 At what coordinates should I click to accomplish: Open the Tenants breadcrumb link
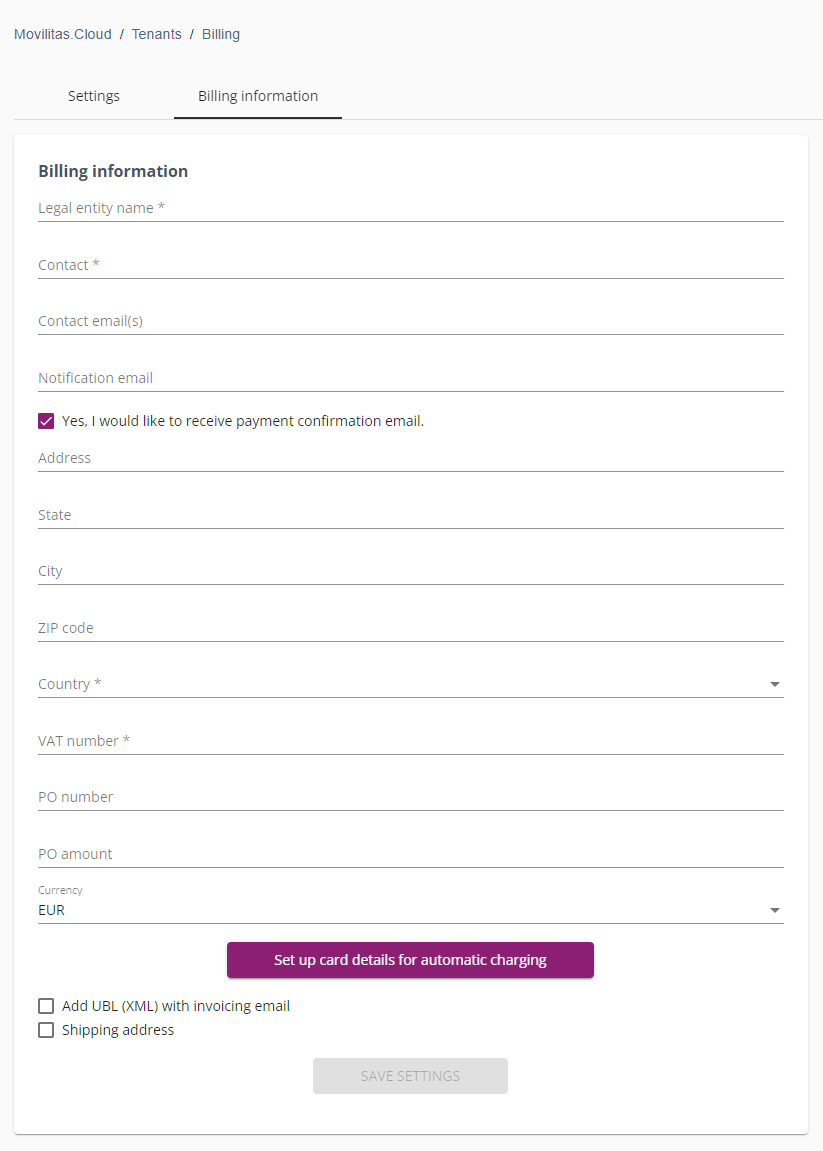[156, 35]
